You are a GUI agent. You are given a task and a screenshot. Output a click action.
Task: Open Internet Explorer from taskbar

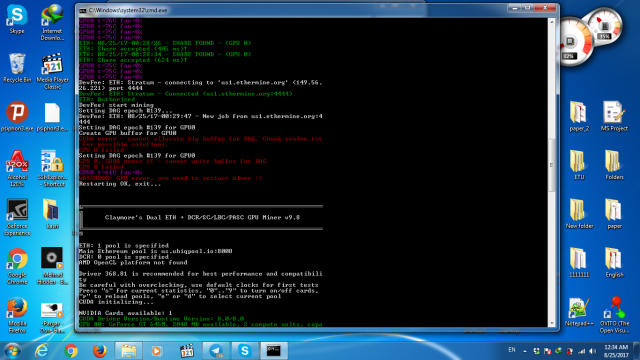(41, 351)
